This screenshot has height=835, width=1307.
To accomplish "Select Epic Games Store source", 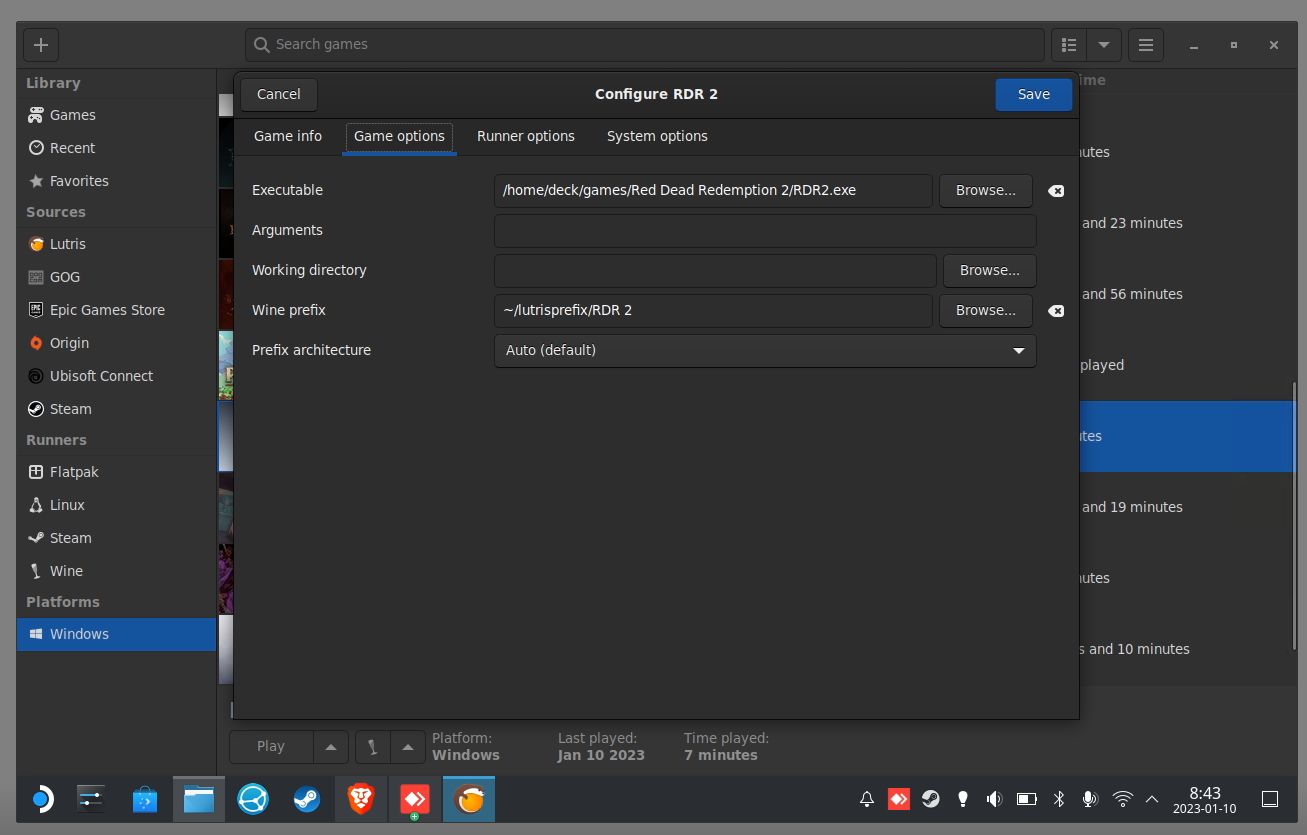I will [x=116, y=310].
